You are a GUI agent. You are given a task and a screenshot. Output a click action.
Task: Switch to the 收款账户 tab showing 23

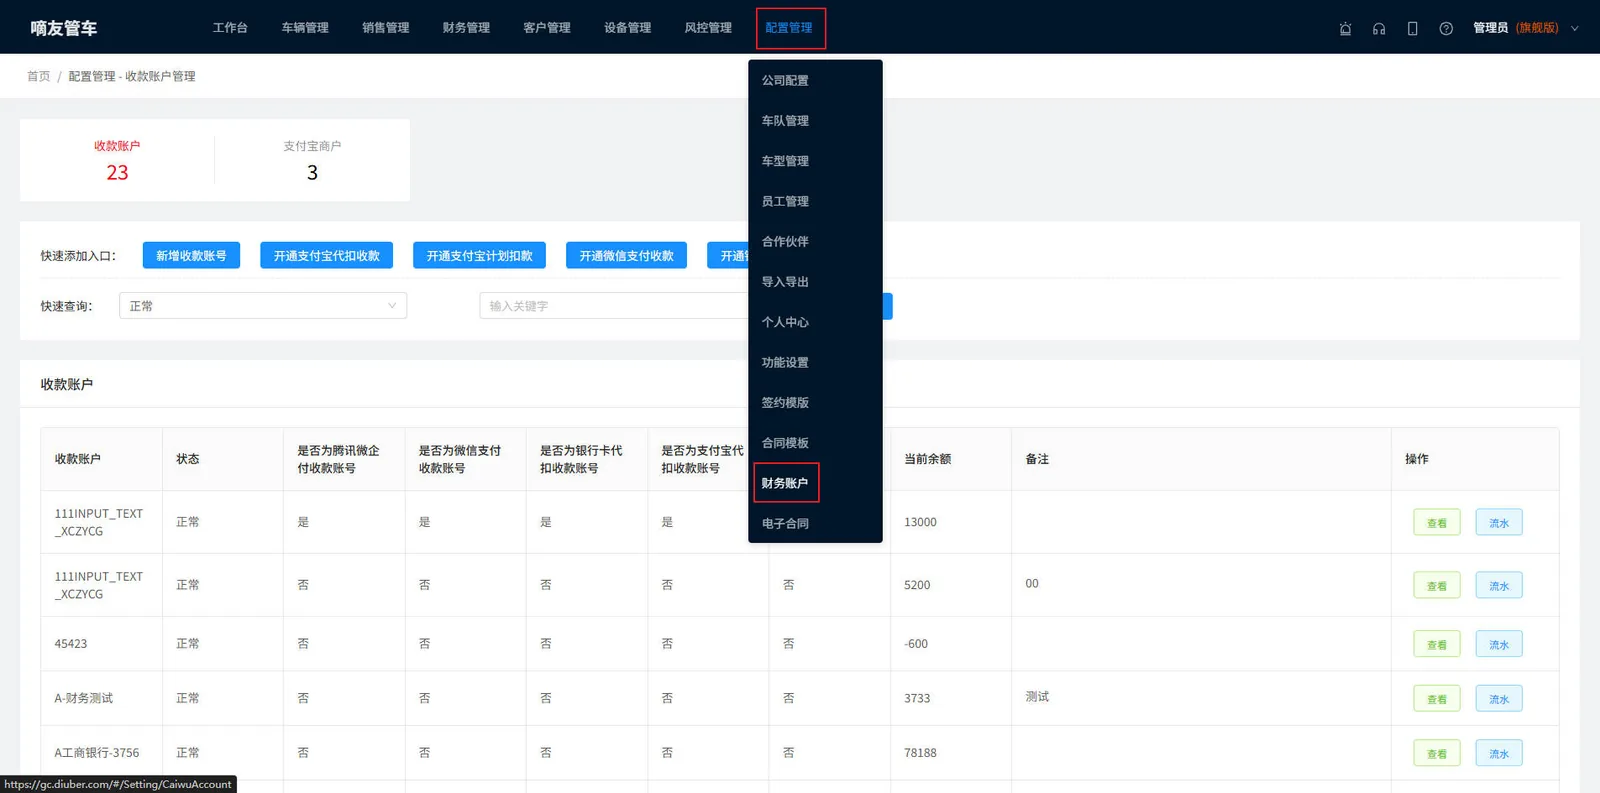coord(117,160)
